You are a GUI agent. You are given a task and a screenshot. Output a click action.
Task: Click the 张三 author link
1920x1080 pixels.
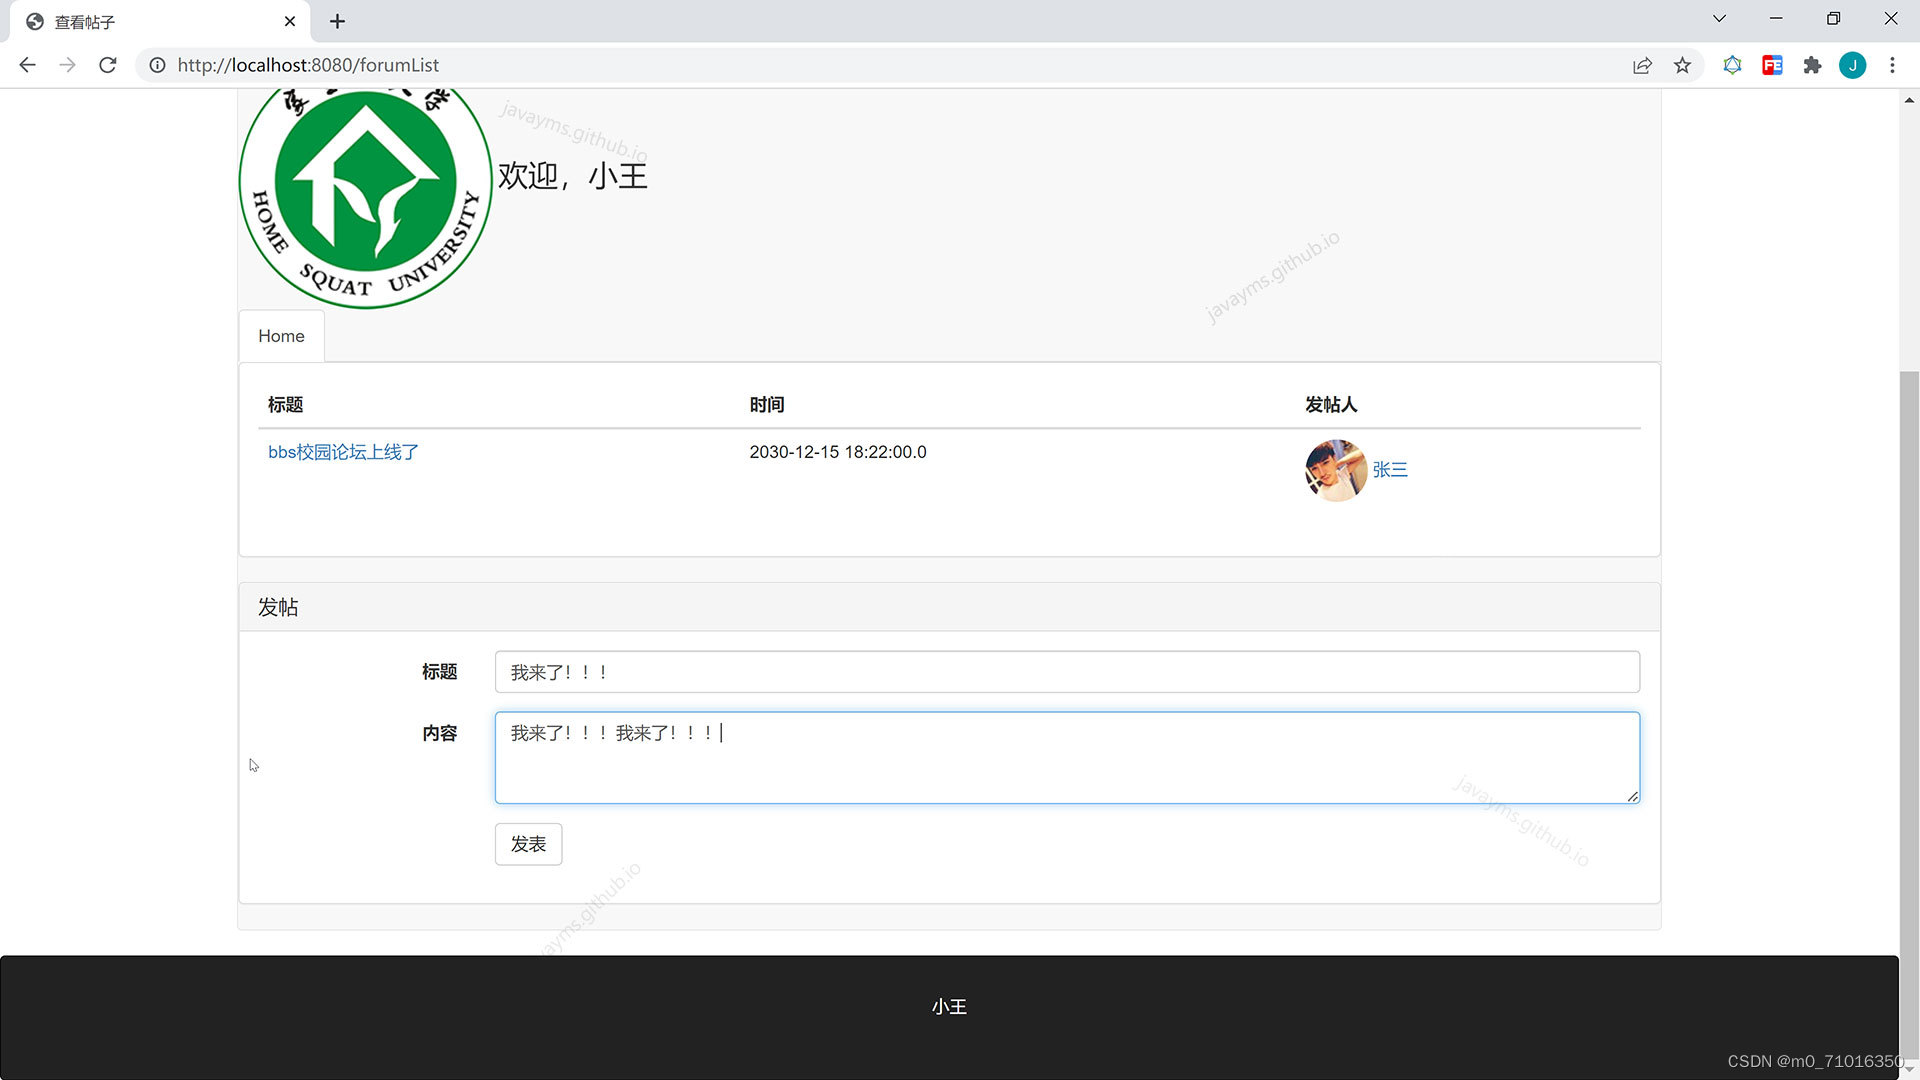(1389, 470)
